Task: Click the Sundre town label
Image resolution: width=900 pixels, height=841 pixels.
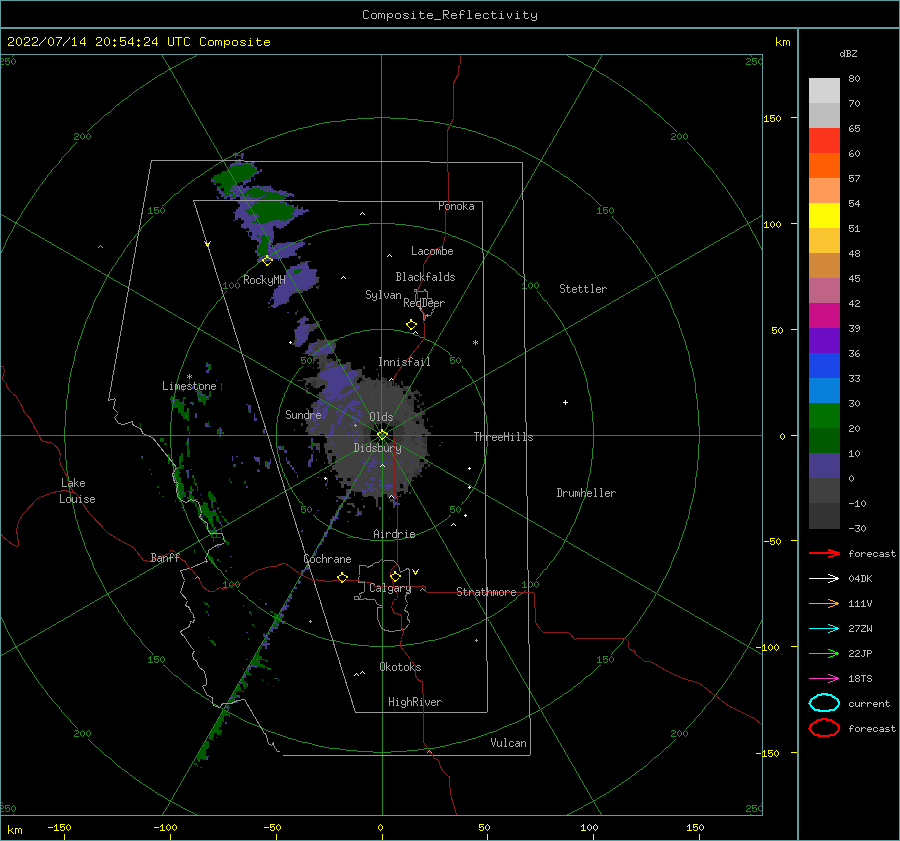Action: pos(303,414)
